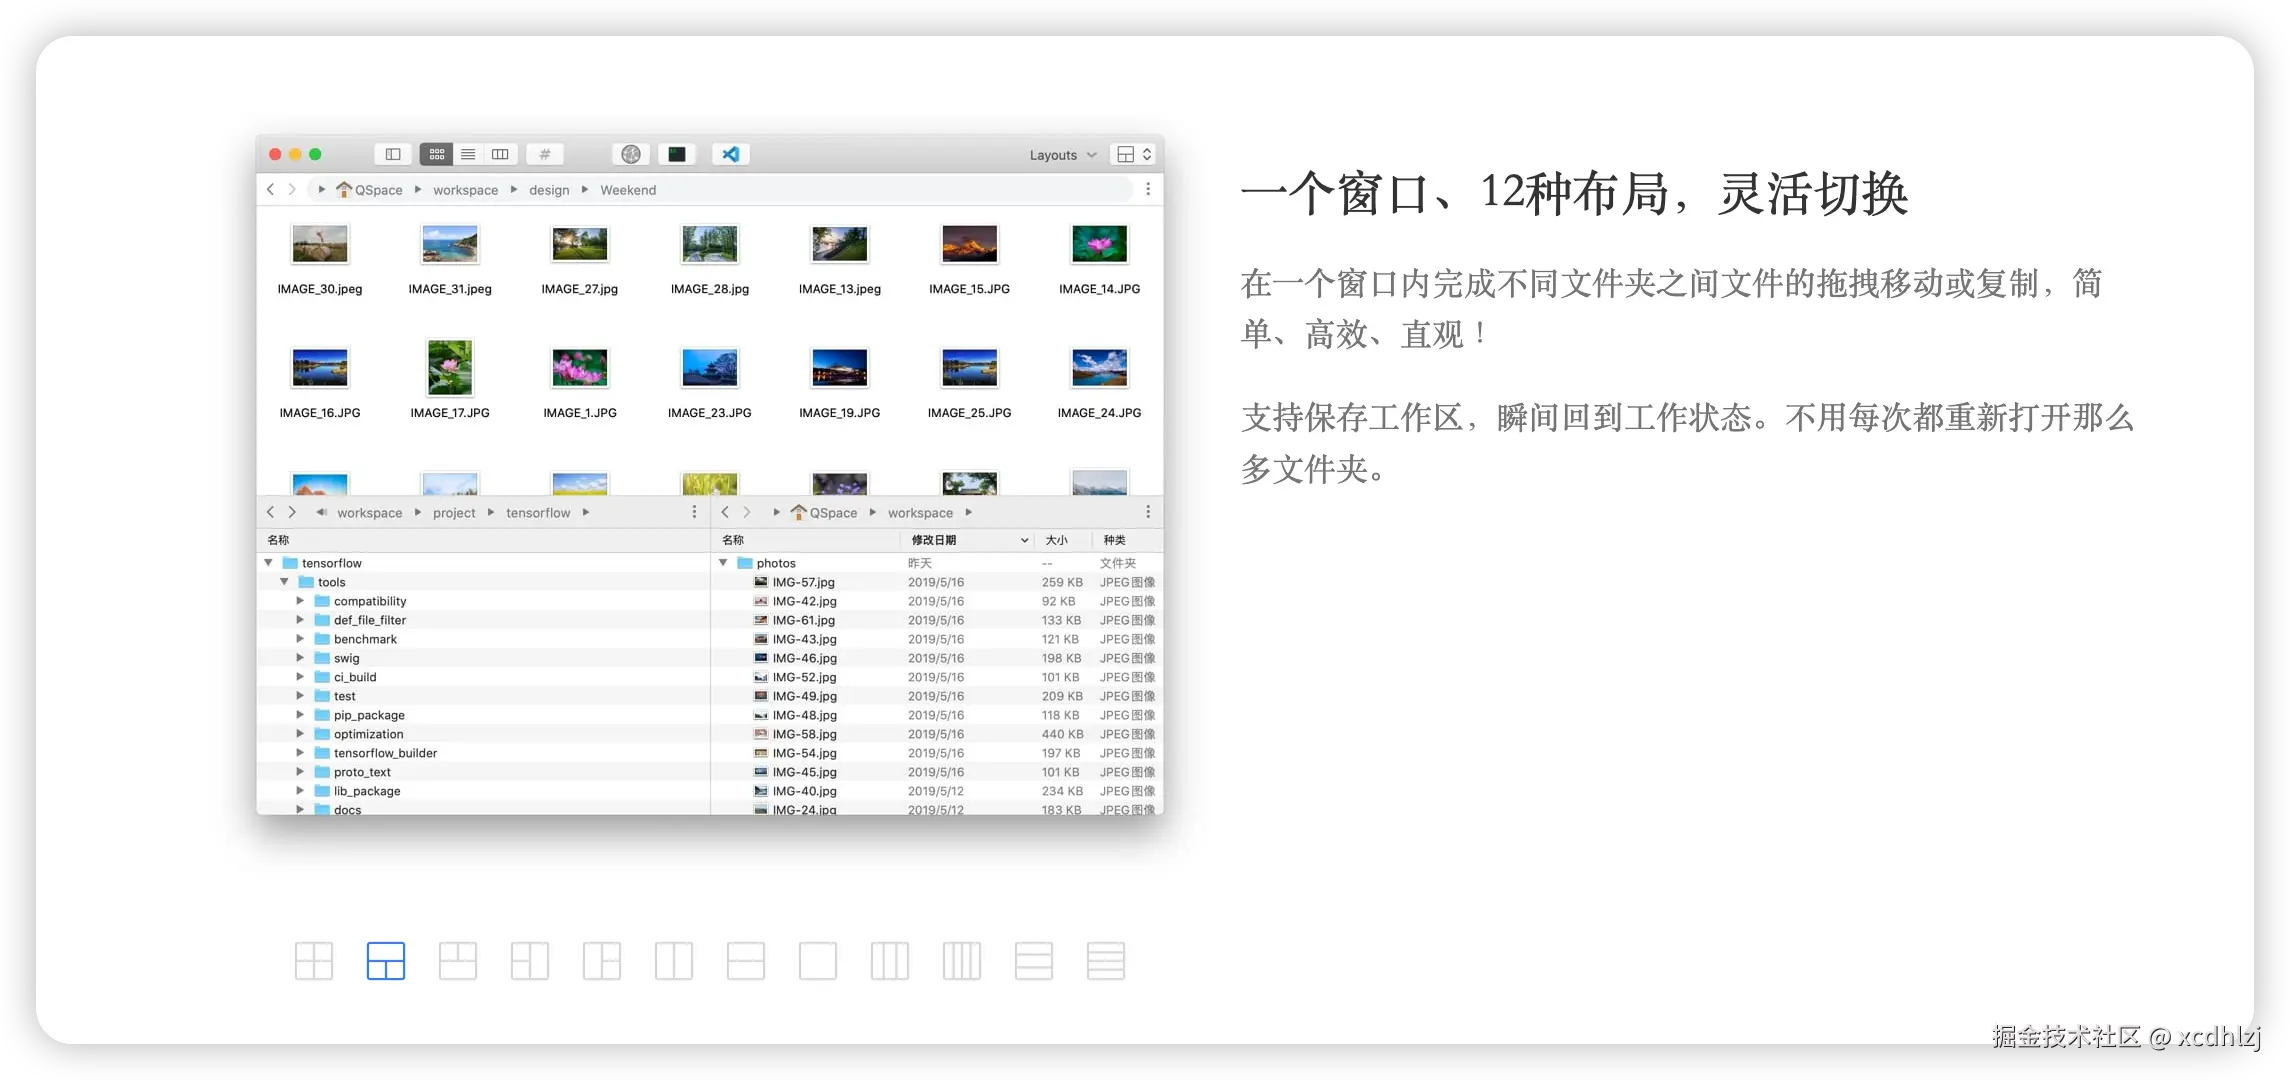Viewport: 2290px width, 1080px height.
Task: Toggle the sidebar panel button
Action: click(x=393, y=154)
